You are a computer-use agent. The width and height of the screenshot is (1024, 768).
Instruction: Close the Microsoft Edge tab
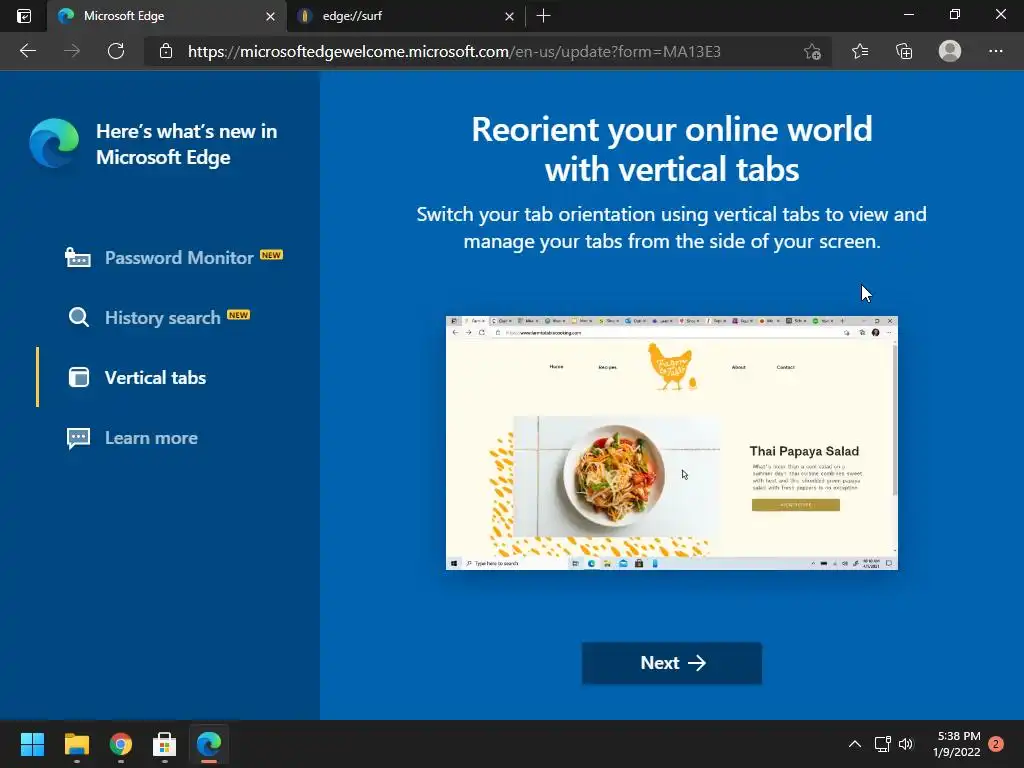tap(270, 16)
